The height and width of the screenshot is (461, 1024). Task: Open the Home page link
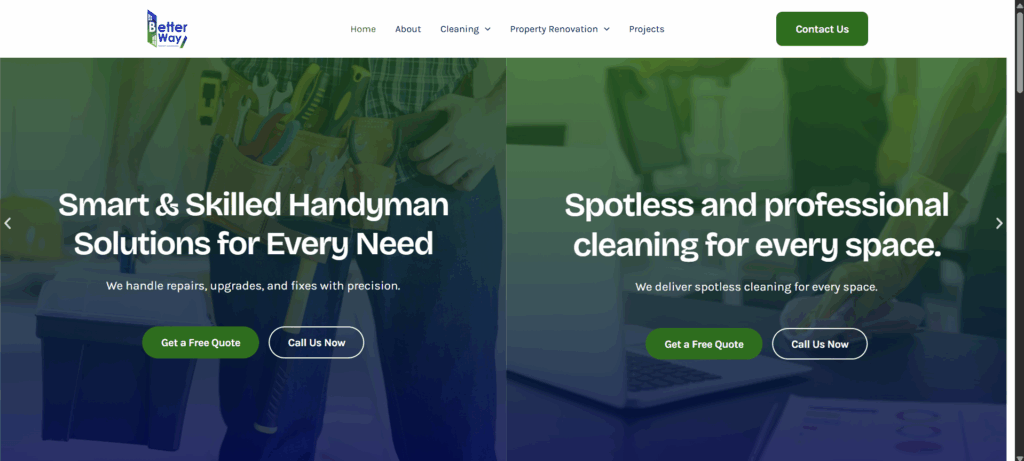point(363,29)
